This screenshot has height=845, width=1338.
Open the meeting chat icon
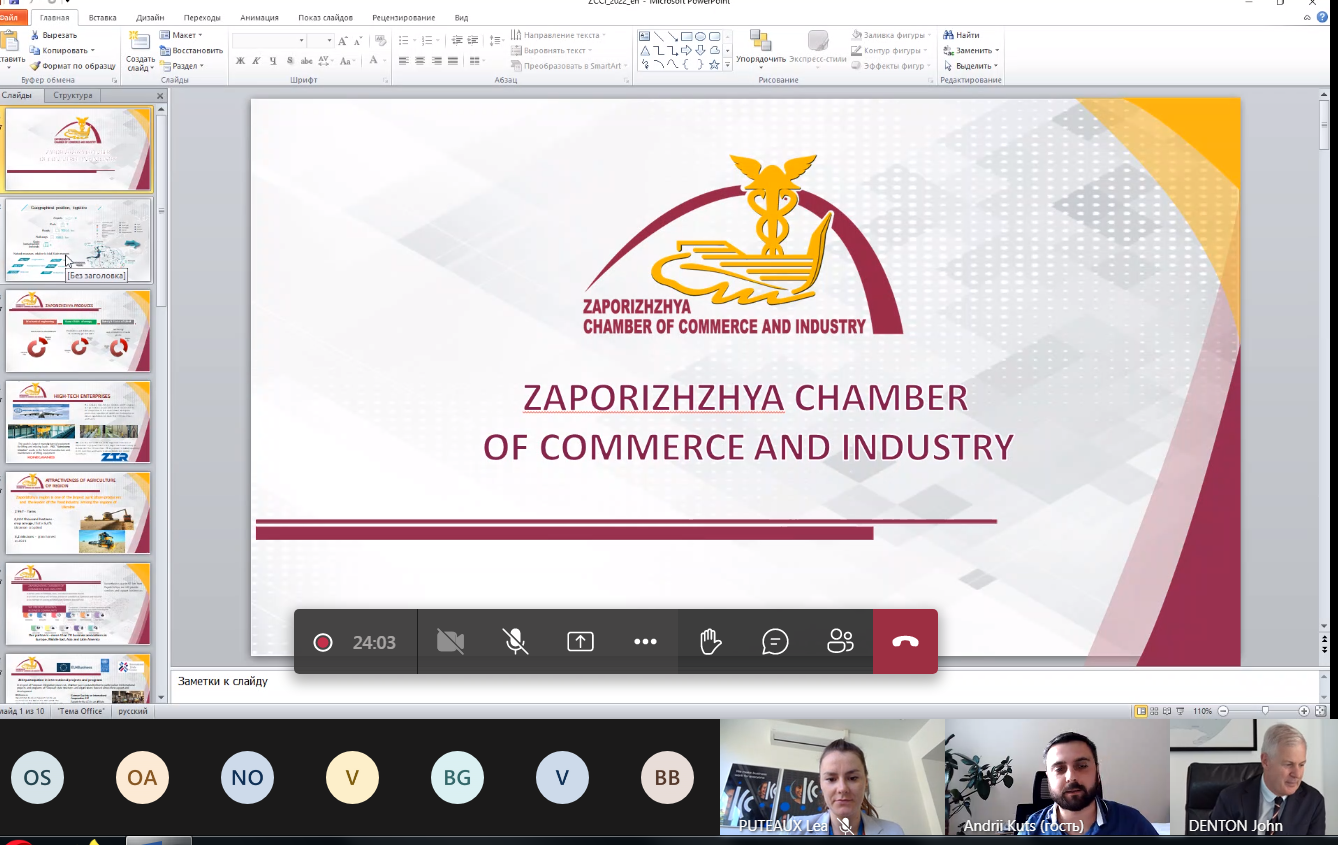[x=775, y=642]
